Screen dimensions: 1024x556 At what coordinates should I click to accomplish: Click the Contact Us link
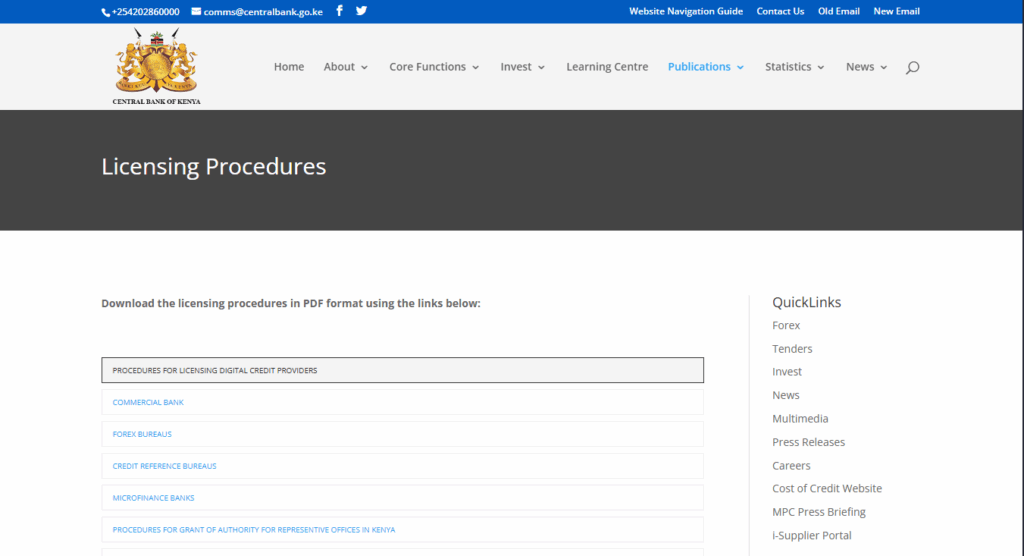780,12
